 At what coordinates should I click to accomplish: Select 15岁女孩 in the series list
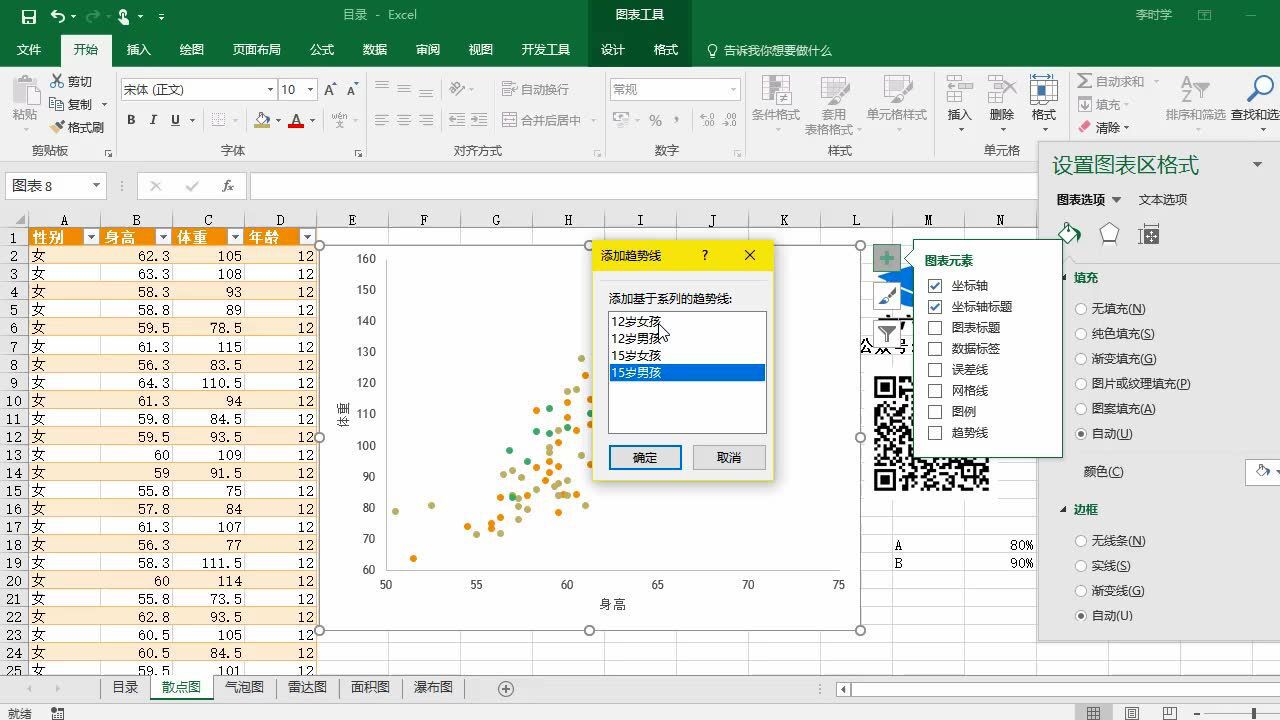[687, 356]
